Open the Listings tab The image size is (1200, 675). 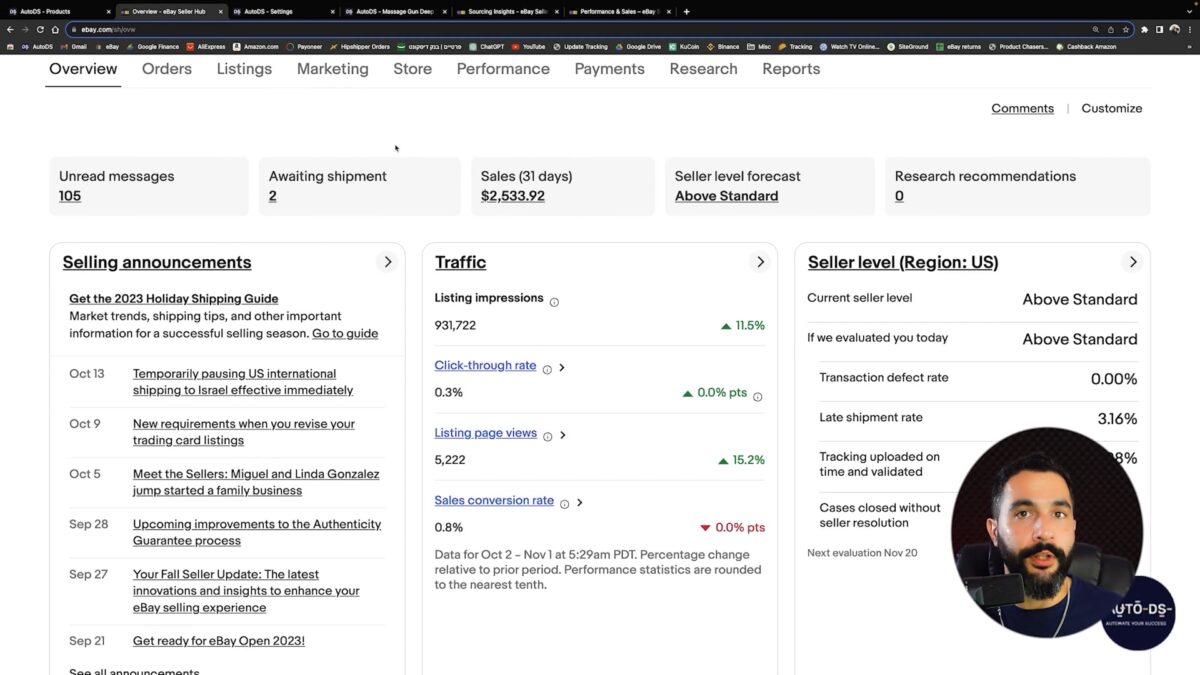(244, 69)
